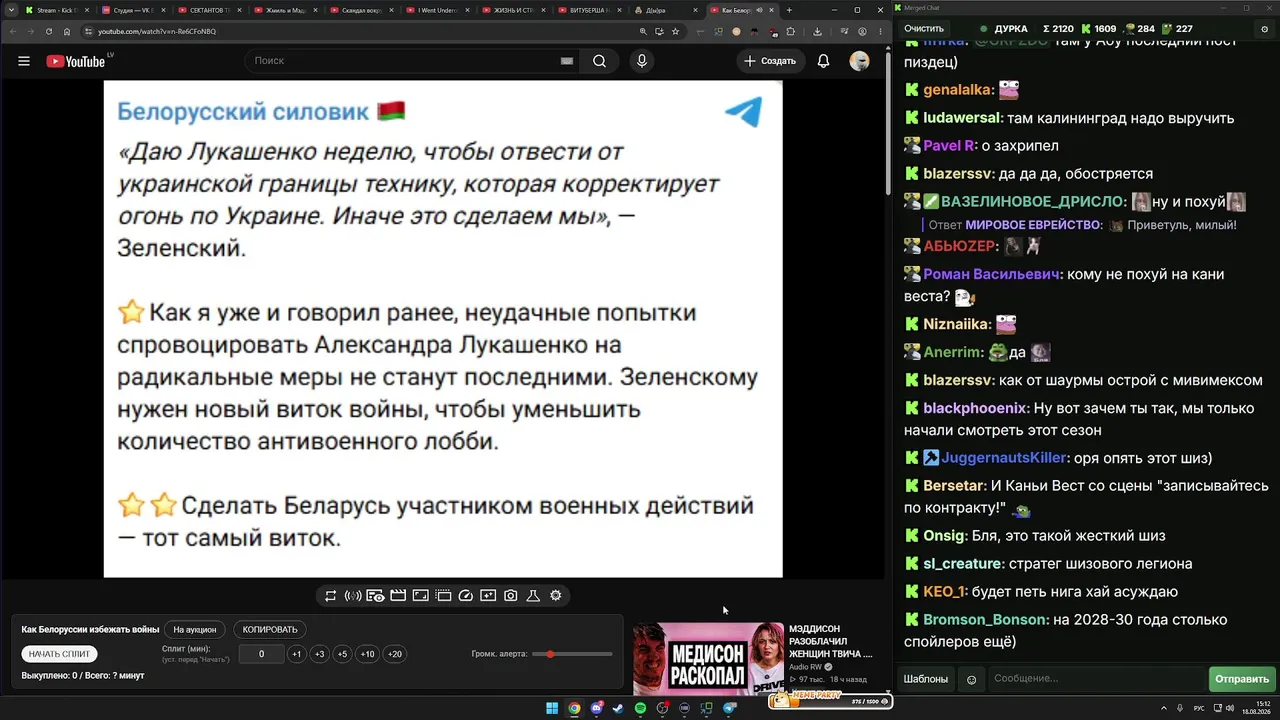Click the chat message input field
The width and height of the screenshot is (1280, 720).
point(1096,680)
